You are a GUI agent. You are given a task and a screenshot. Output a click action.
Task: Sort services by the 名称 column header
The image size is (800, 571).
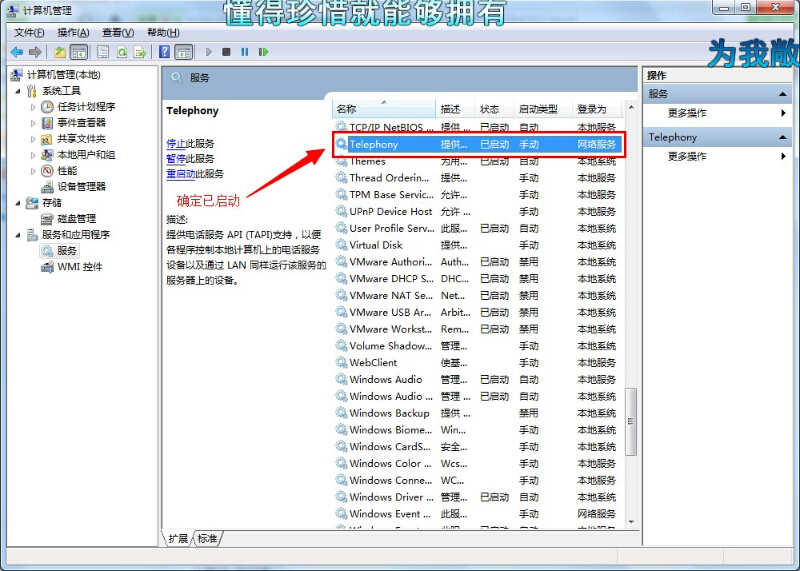[x=385, y=109]
